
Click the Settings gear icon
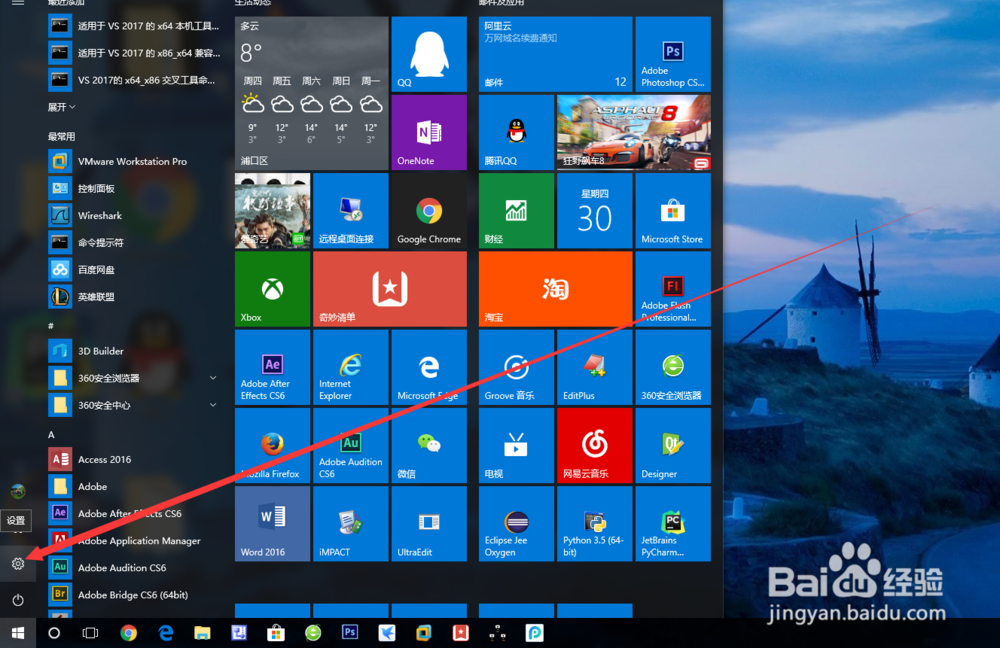pyautogui.click(x=18, y=564)
